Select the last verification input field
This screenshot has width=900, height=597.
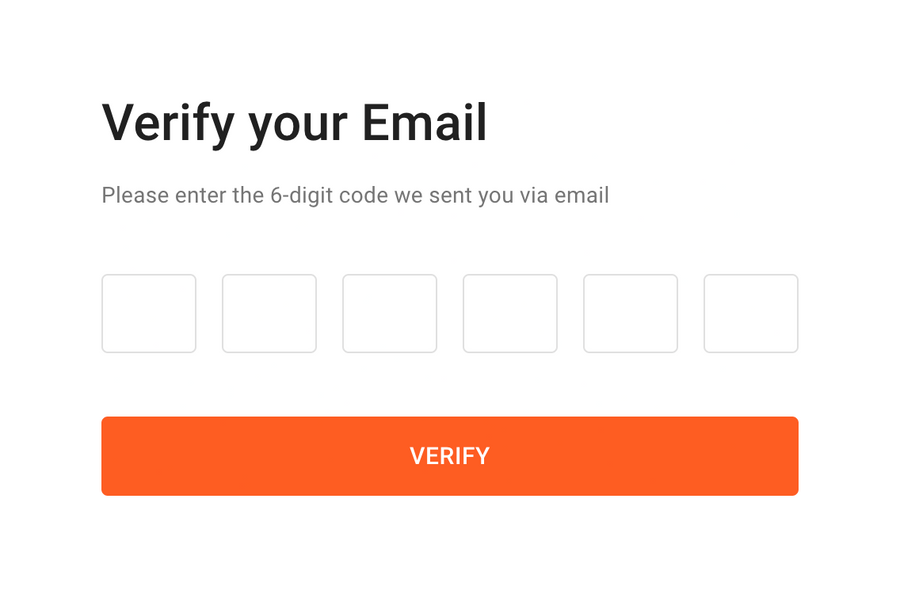pos(750,313)
